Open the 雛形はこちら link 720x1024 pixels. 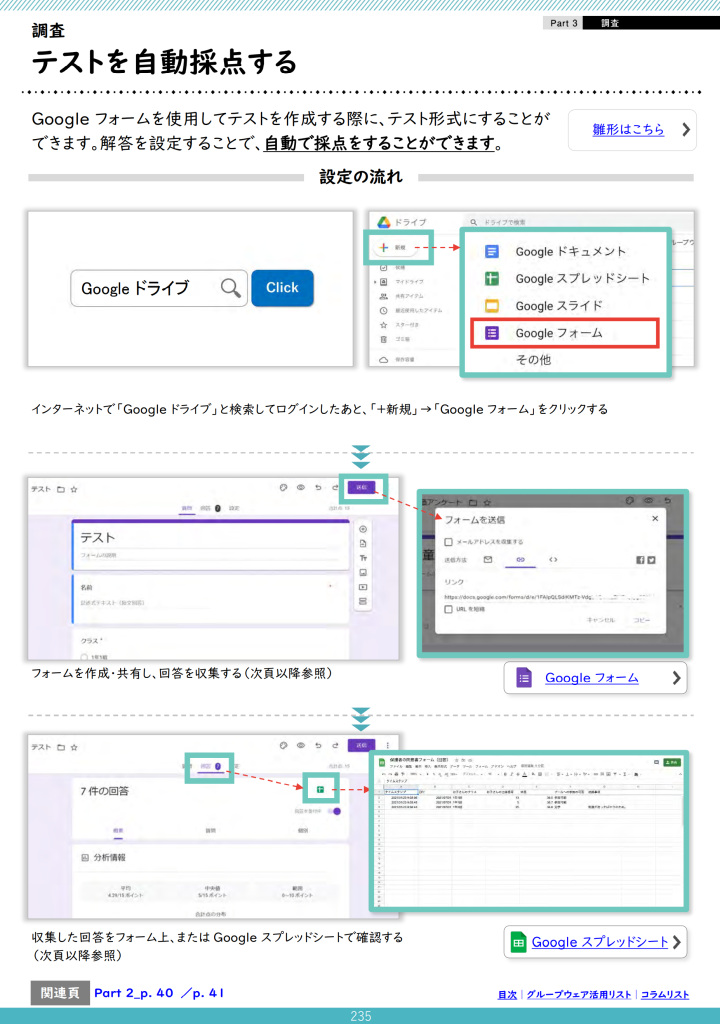628,129
